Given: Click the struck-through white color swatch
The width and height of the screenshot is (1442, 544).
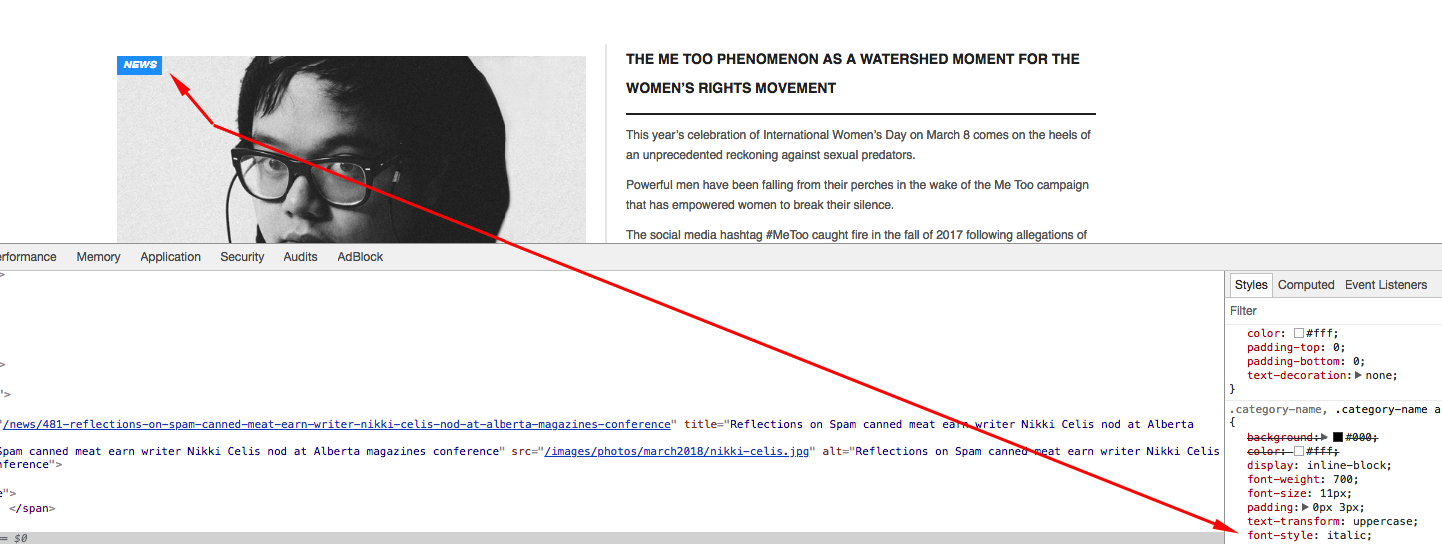Looking at the screenshot, I should point(1299,452).
